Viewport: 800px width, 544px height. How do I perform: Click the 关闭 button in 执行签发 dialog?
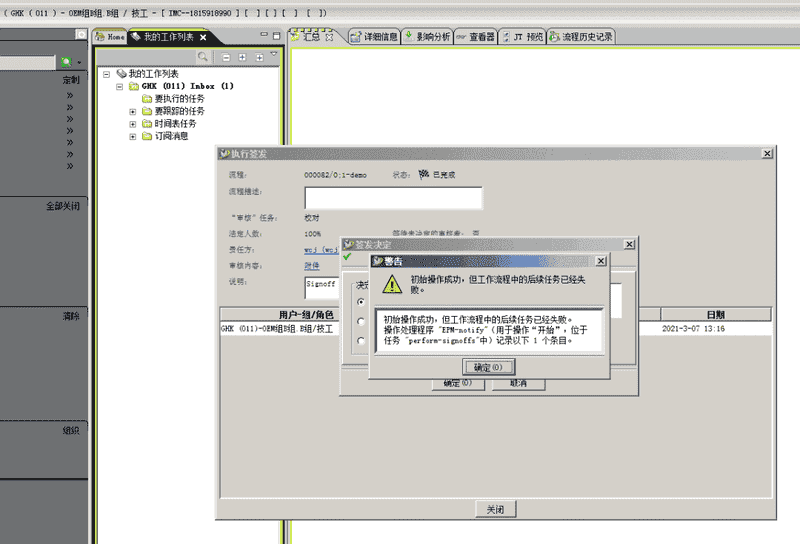pos(495,509)
